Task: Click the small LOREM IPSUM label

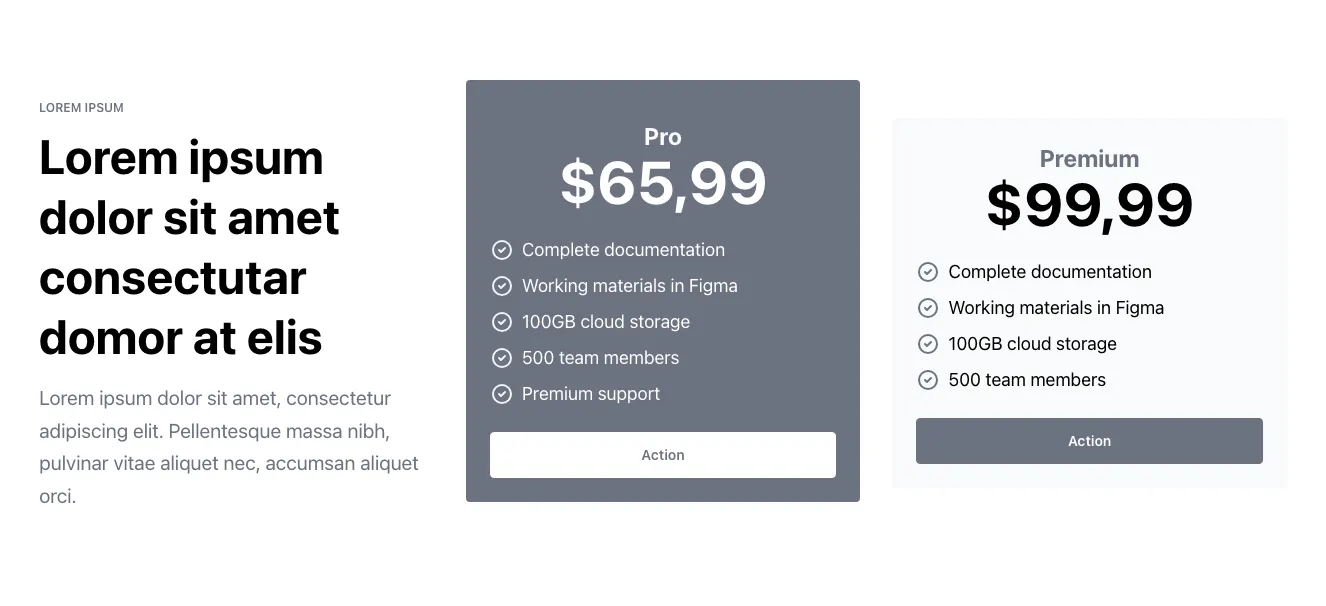Action: pyautogui.click(x=81, y=108)
